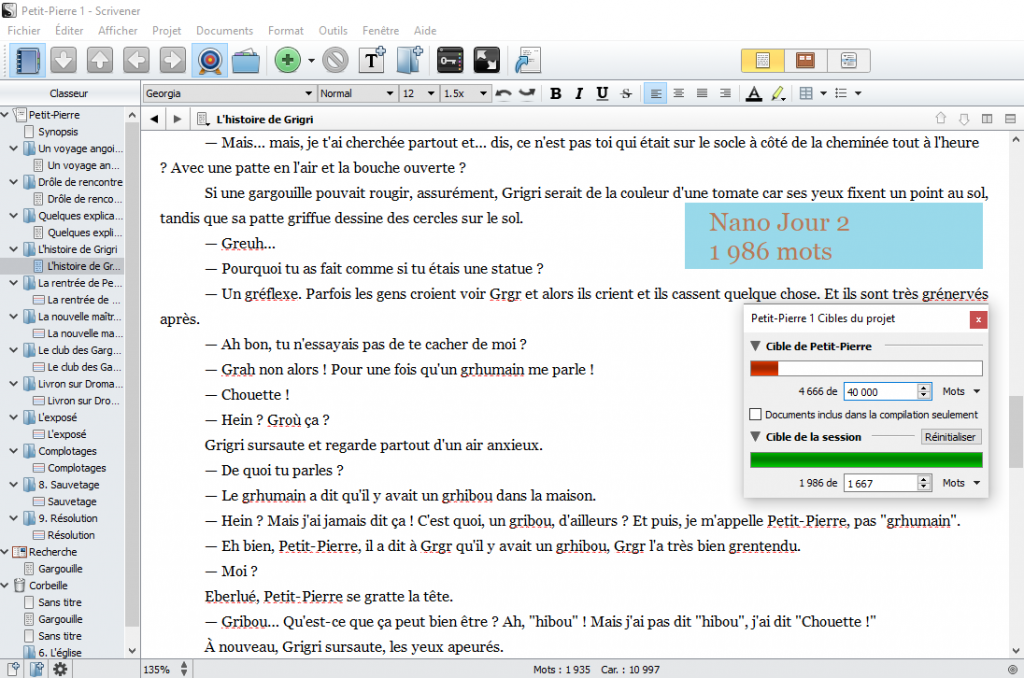1024x678 pixels.
Task: Open the Afficher menu
Action: point(118,31)
